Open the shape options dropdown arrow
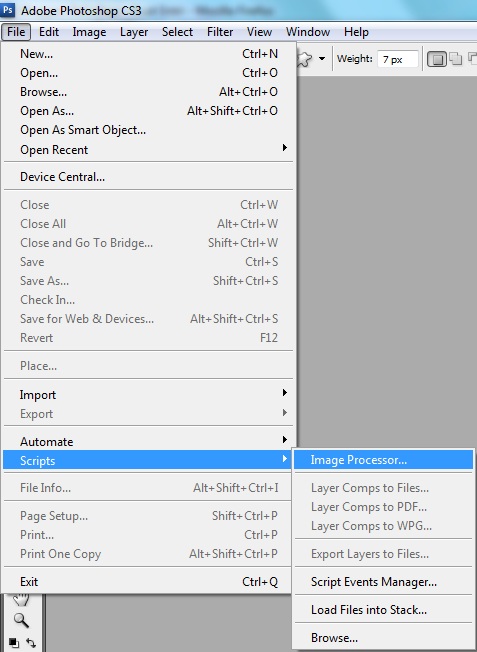The height and width of the screenshot is (652, 477). (x=321, y=59)
